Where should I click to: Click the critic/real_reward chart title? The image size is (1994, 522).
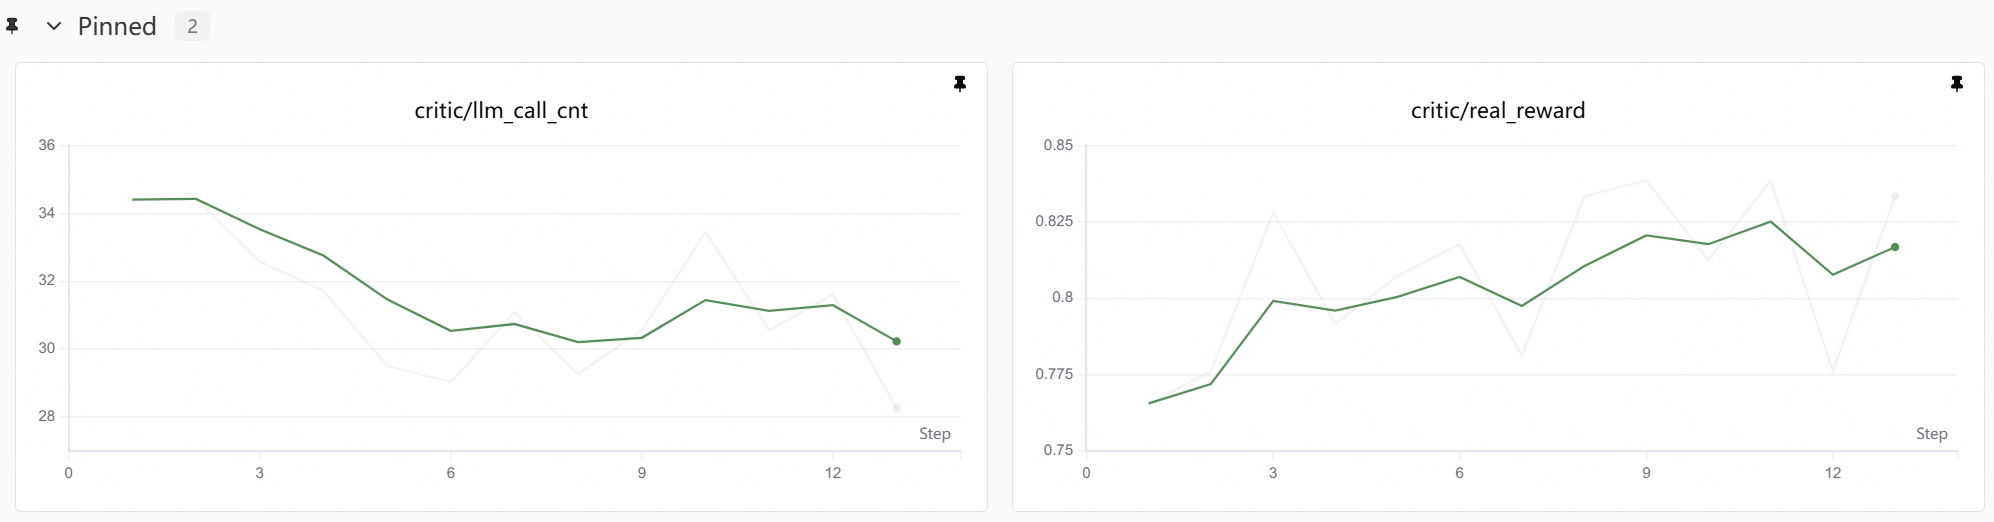tap(1497, 111)
